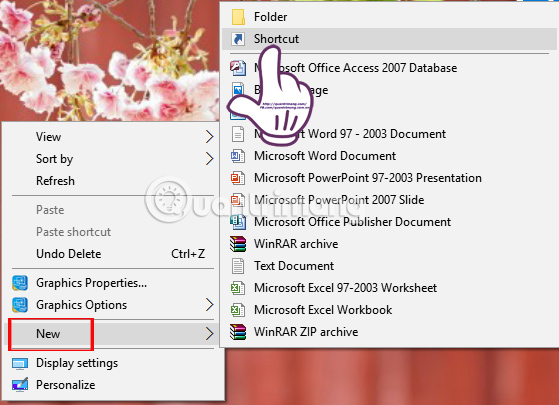The image size is (559, 405).
Task: Click the Graphics Options icon
Action: tap(20, 305)
